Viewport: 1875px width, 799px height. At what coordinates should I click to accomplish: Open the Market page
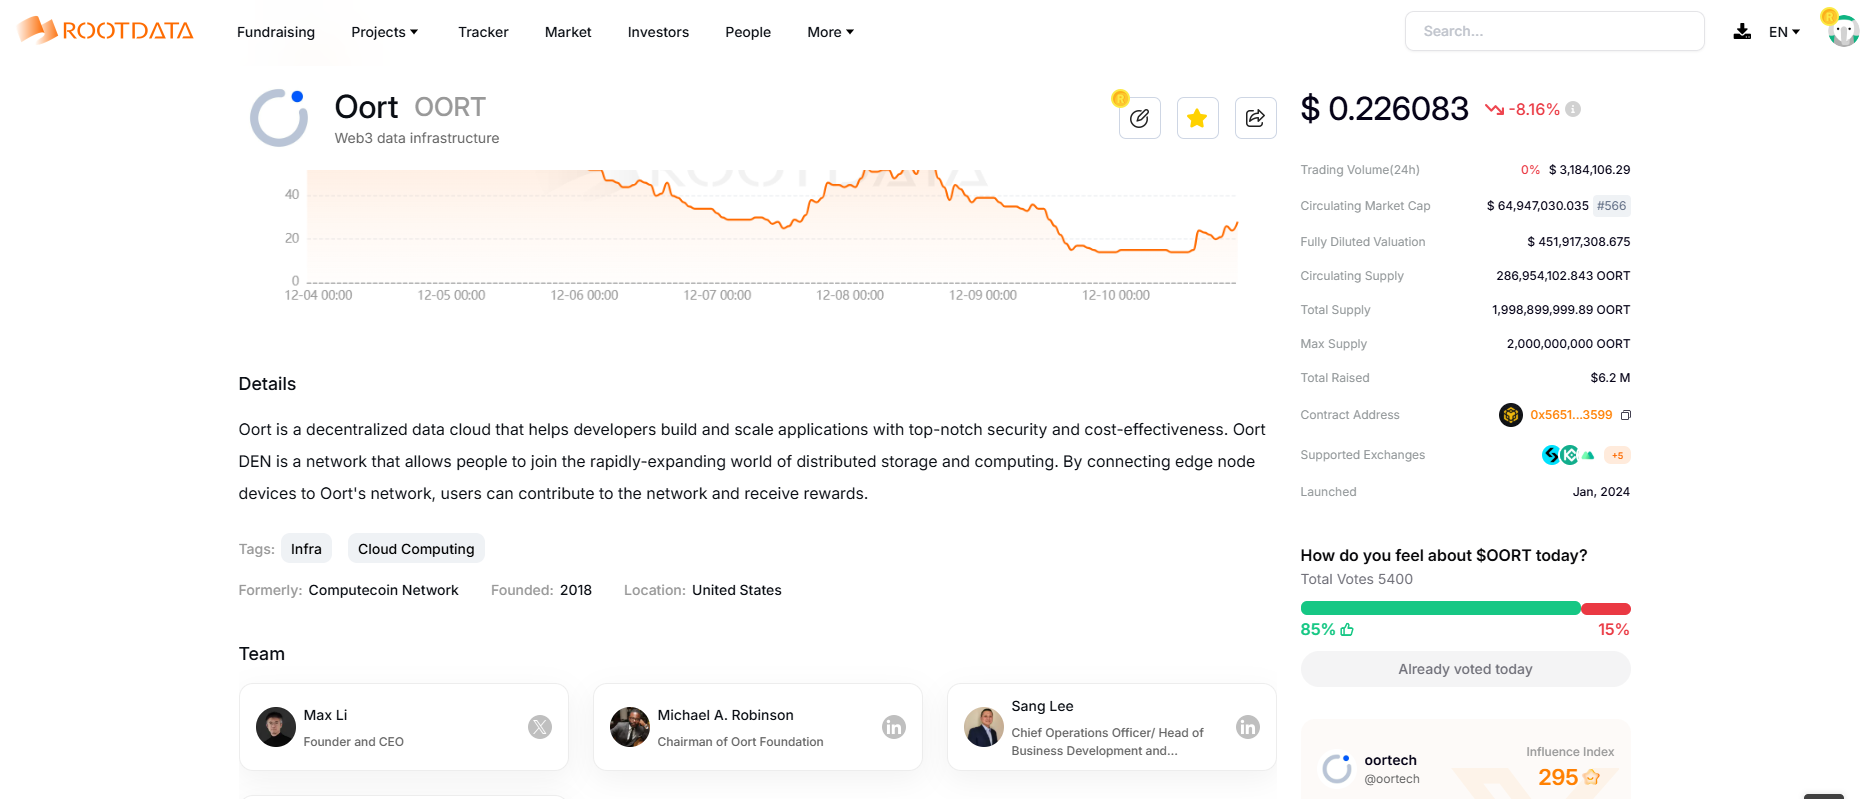568,32
